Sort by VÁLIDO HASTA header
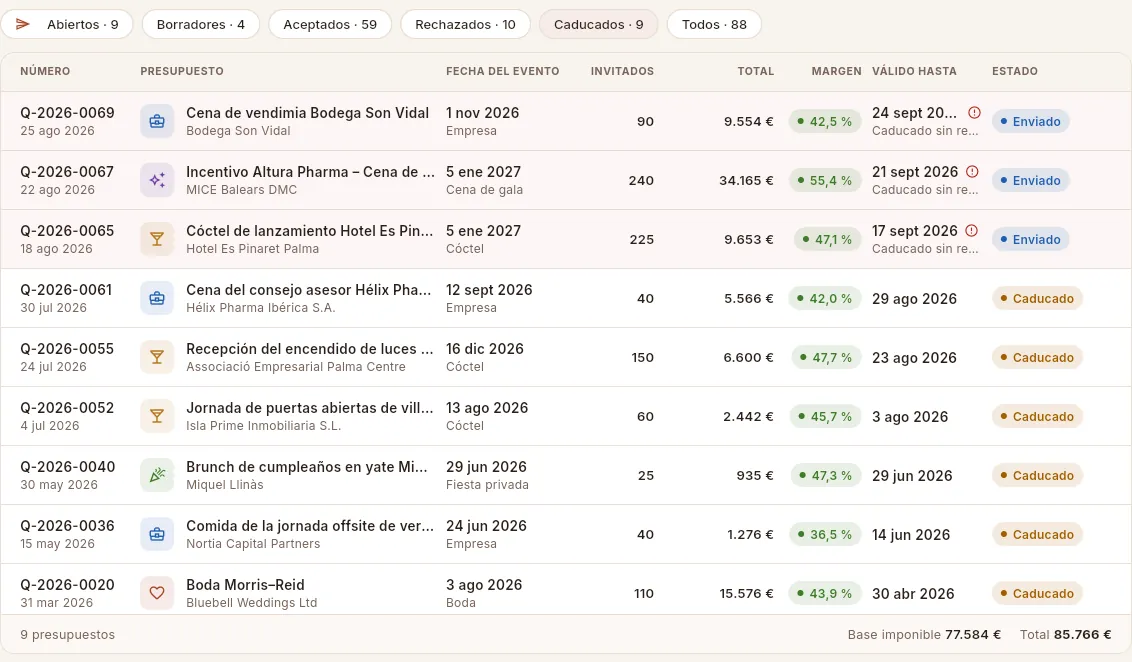Image resolution: width=1132 pixels, height=662 pixels. click(914, 71)
